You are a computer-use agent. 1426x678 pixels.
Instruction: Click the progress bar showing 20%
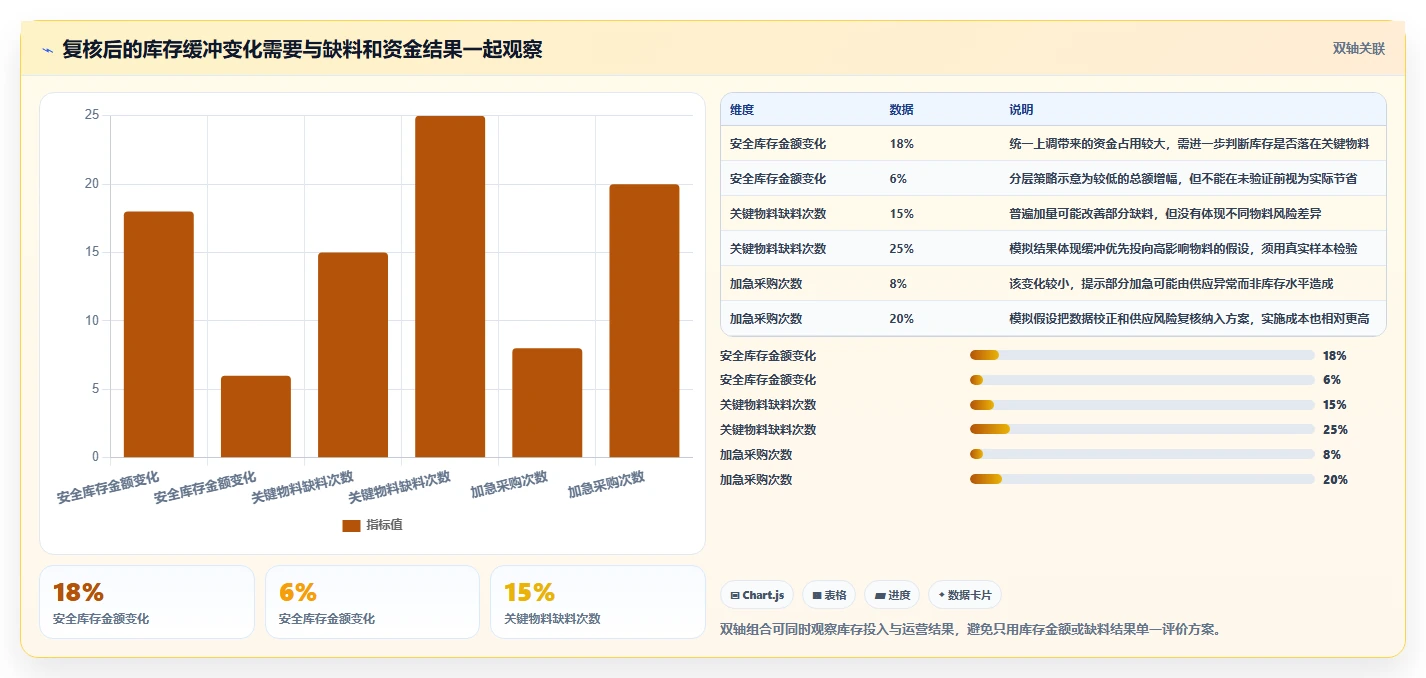click(1142, 479)
